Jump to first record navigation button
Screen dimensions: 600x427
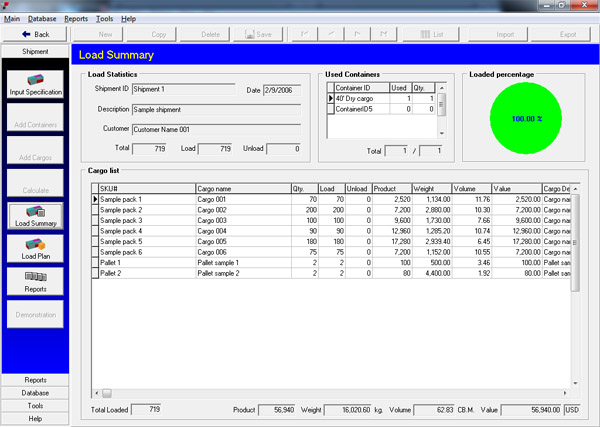coord(305,34)
